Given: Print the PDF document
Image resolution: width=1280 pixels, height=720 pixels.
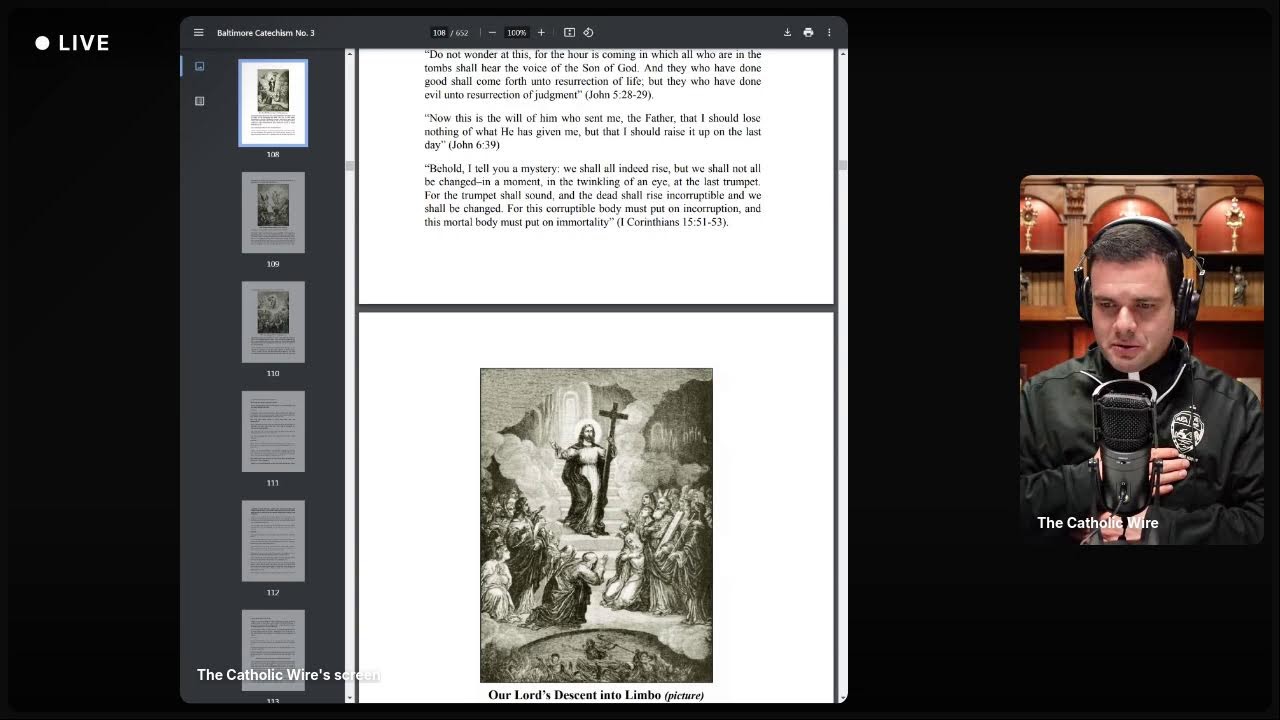Looking at the screenshot, I should click(808, 33).
